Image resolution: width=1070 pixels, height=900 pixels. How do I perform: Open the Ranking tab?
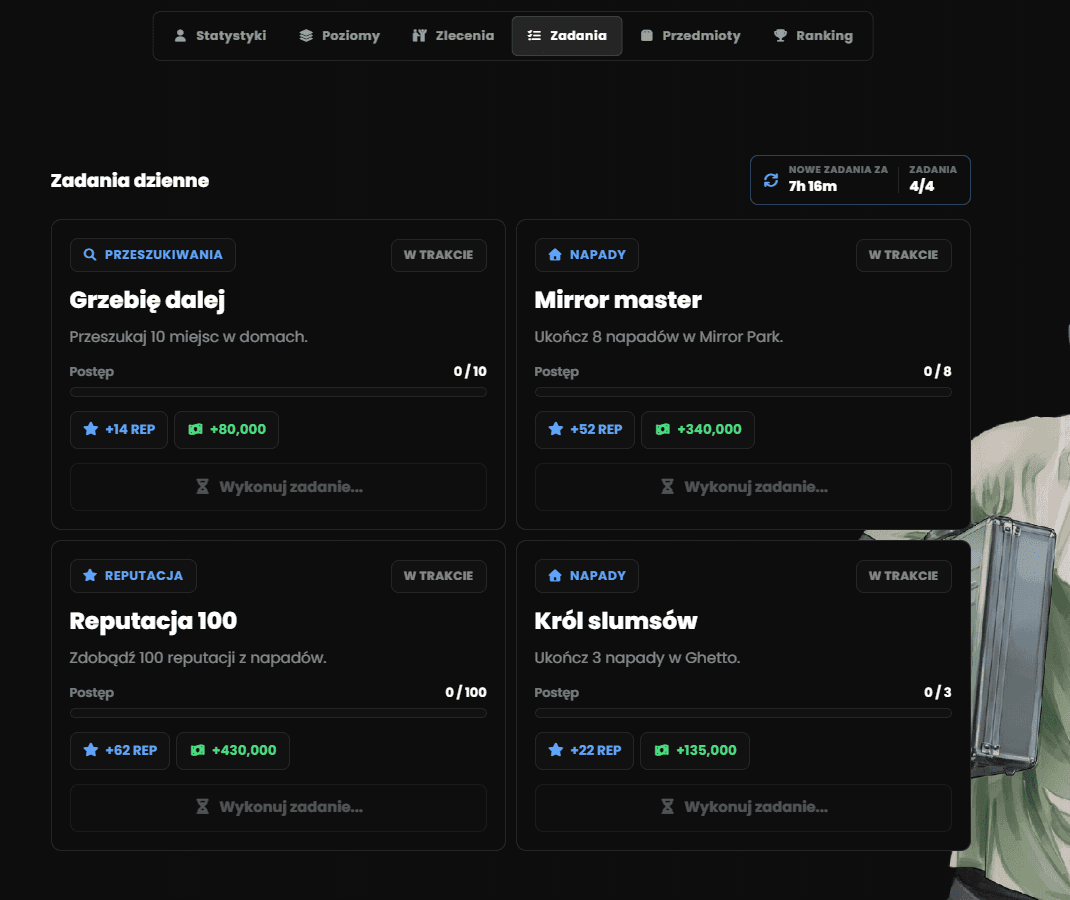coord(813,35)
